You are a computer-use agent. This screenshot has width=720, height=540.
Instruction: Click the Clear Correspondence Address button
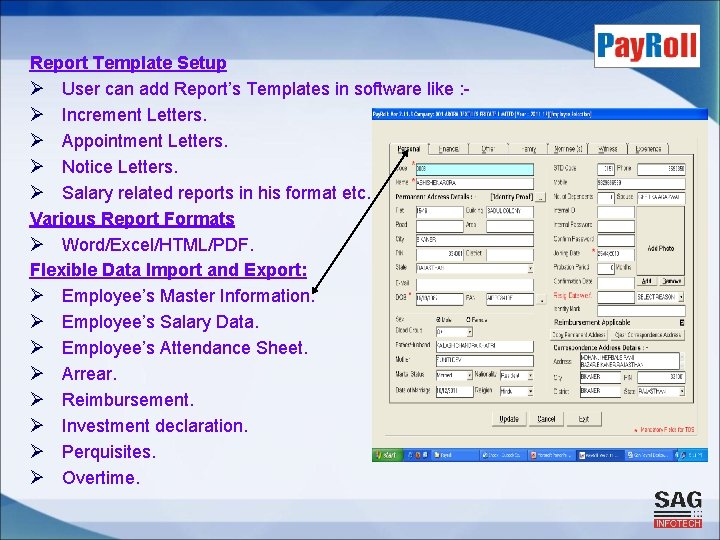[647, 335]
